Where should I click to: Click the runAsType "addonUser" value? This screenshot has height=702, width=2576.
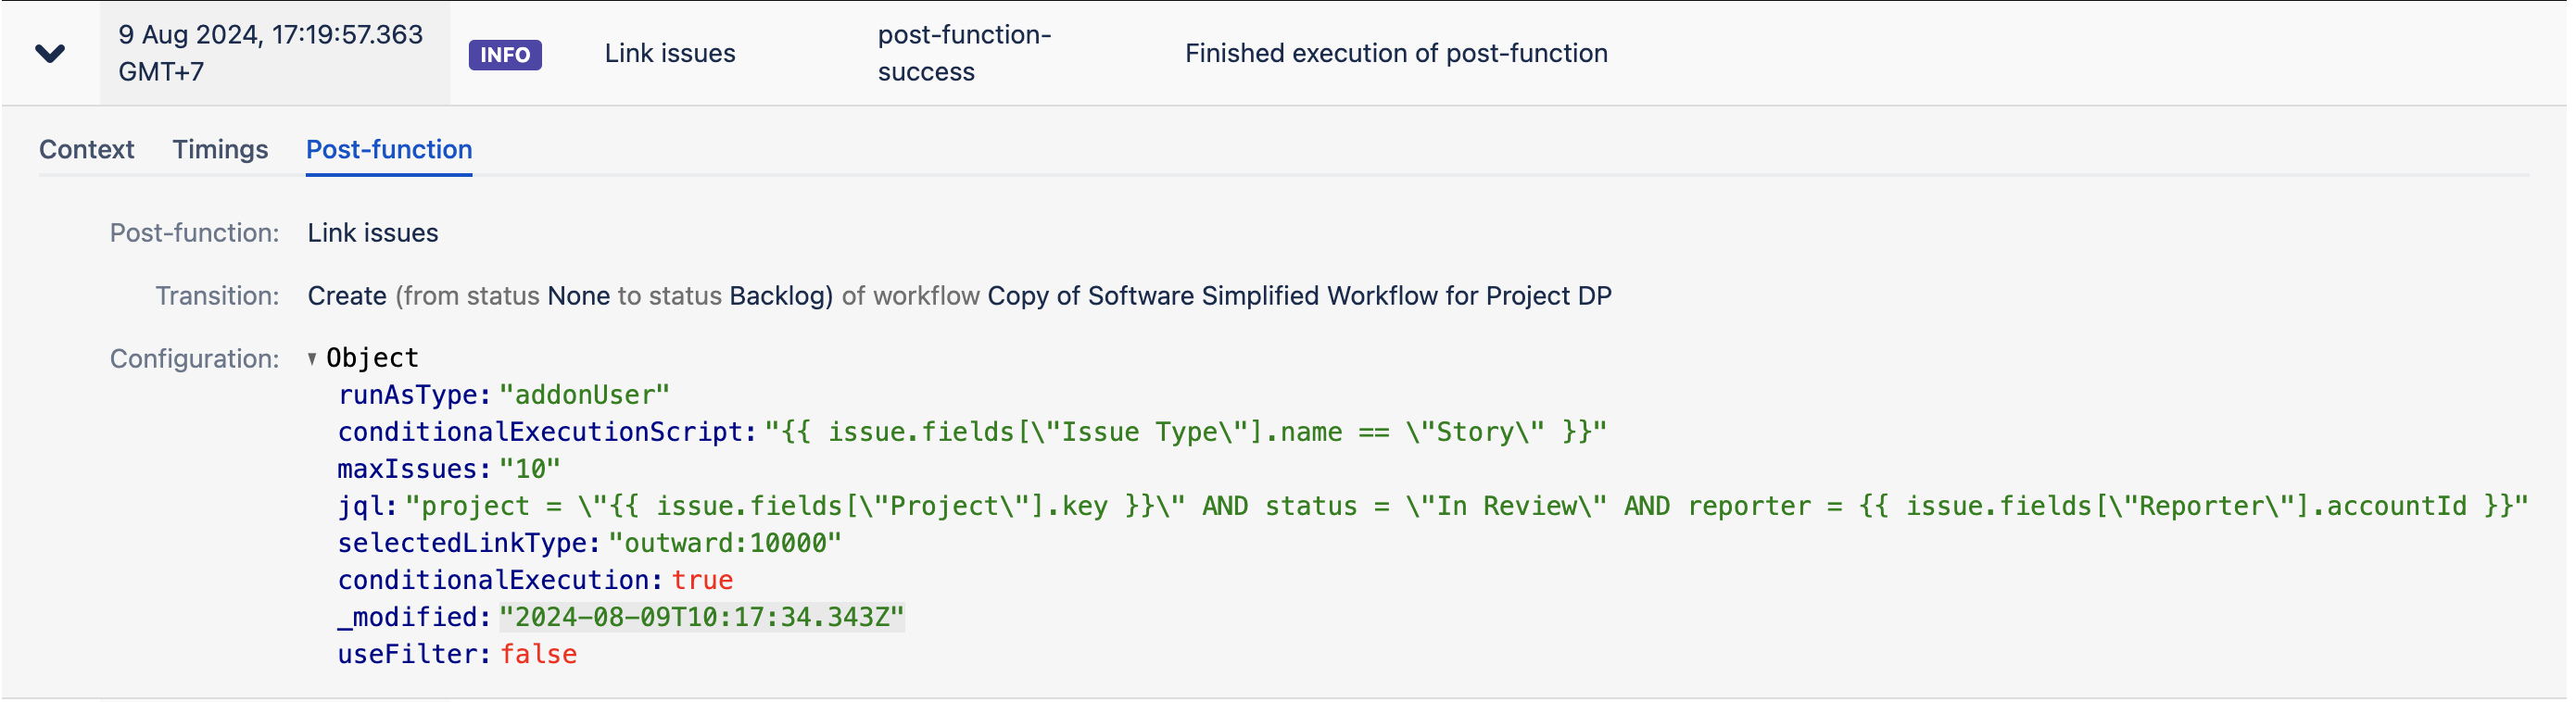(584, 395)
